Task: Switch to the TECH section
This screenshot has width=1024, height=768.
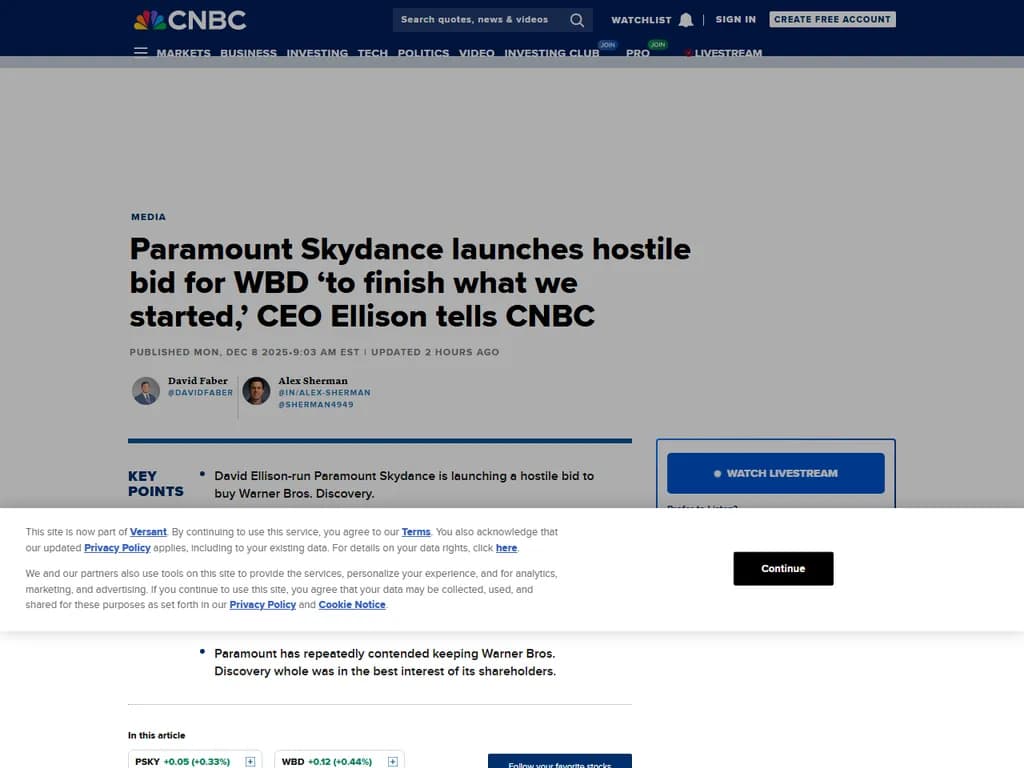Action: pyautogui.click(x=373, y=53)
